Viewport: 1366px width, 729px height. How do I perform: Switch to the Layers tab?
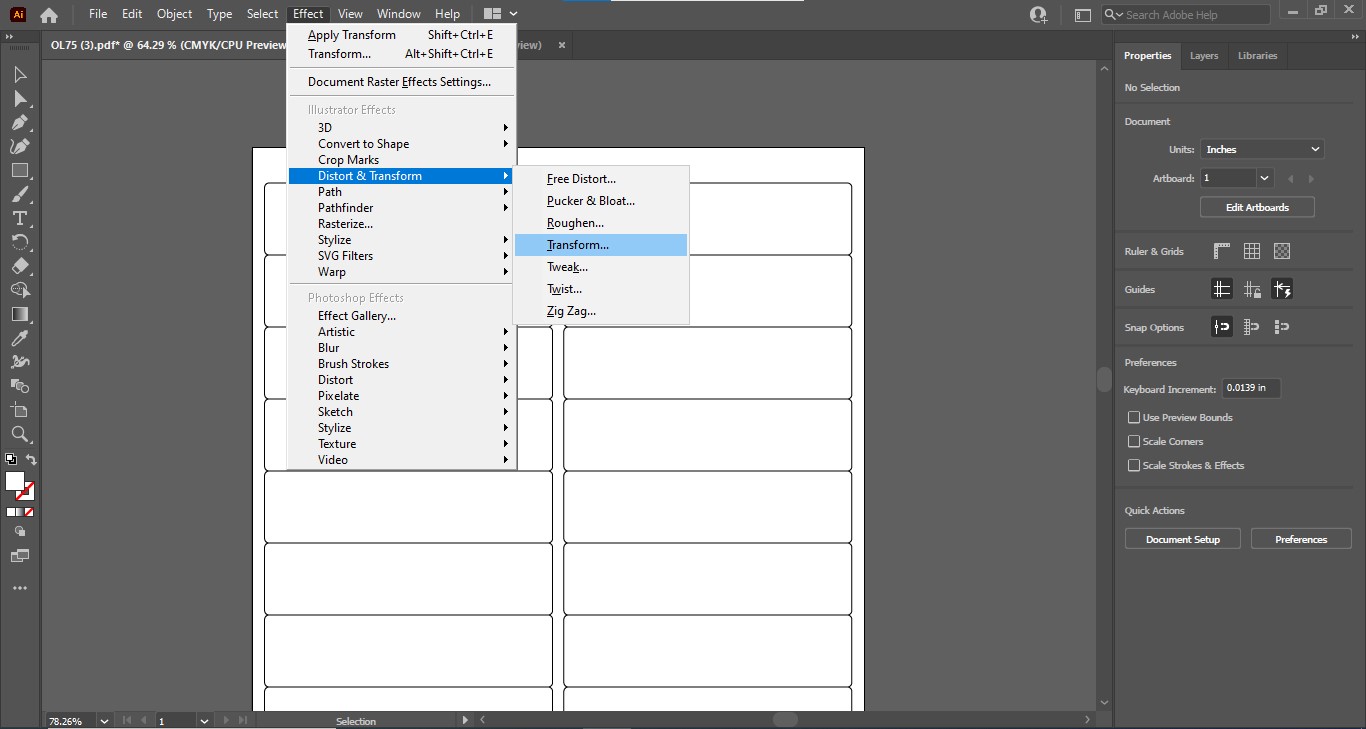(1204, 56)
